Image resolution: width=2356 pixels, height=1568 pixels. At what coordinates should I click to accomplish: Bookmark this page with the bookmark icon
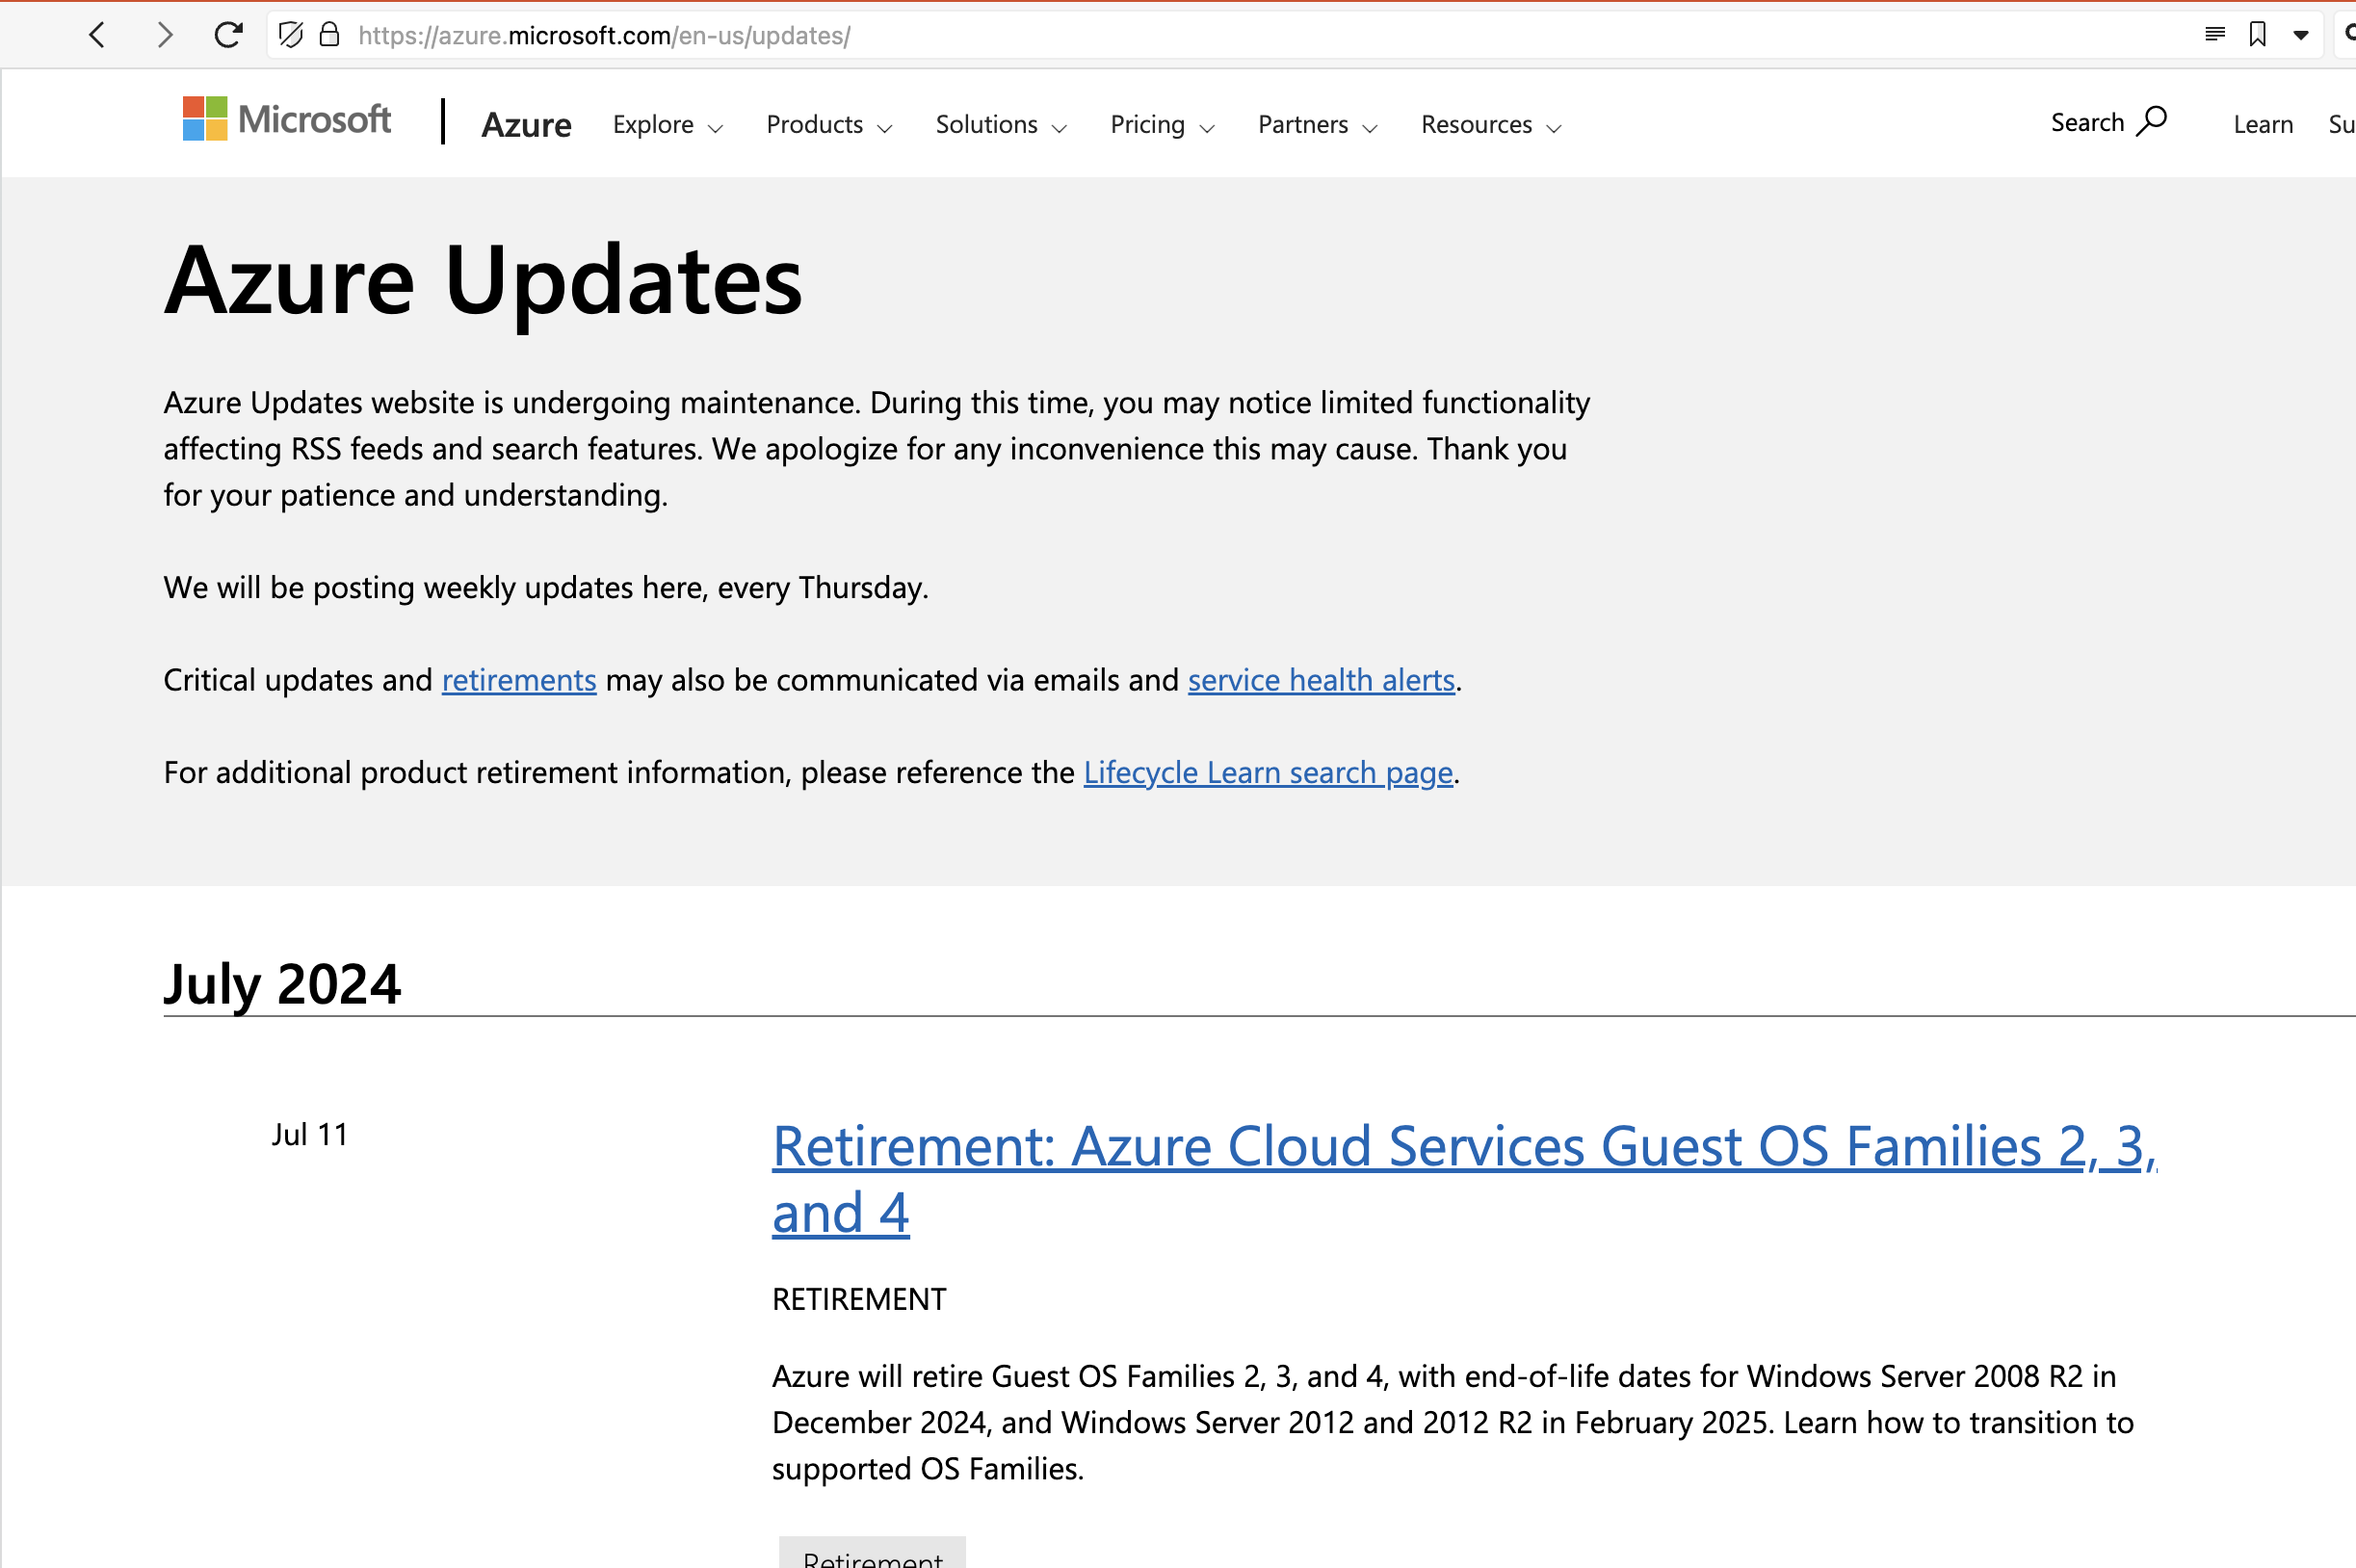[2258, 35]
